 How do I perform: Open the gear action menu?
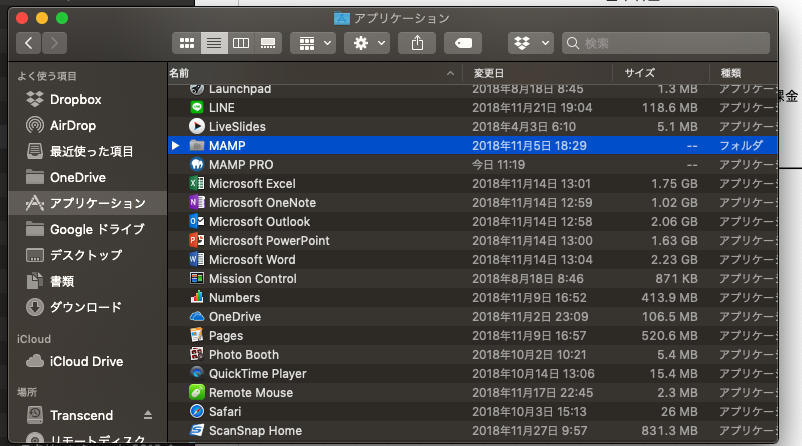click(367, 43)
